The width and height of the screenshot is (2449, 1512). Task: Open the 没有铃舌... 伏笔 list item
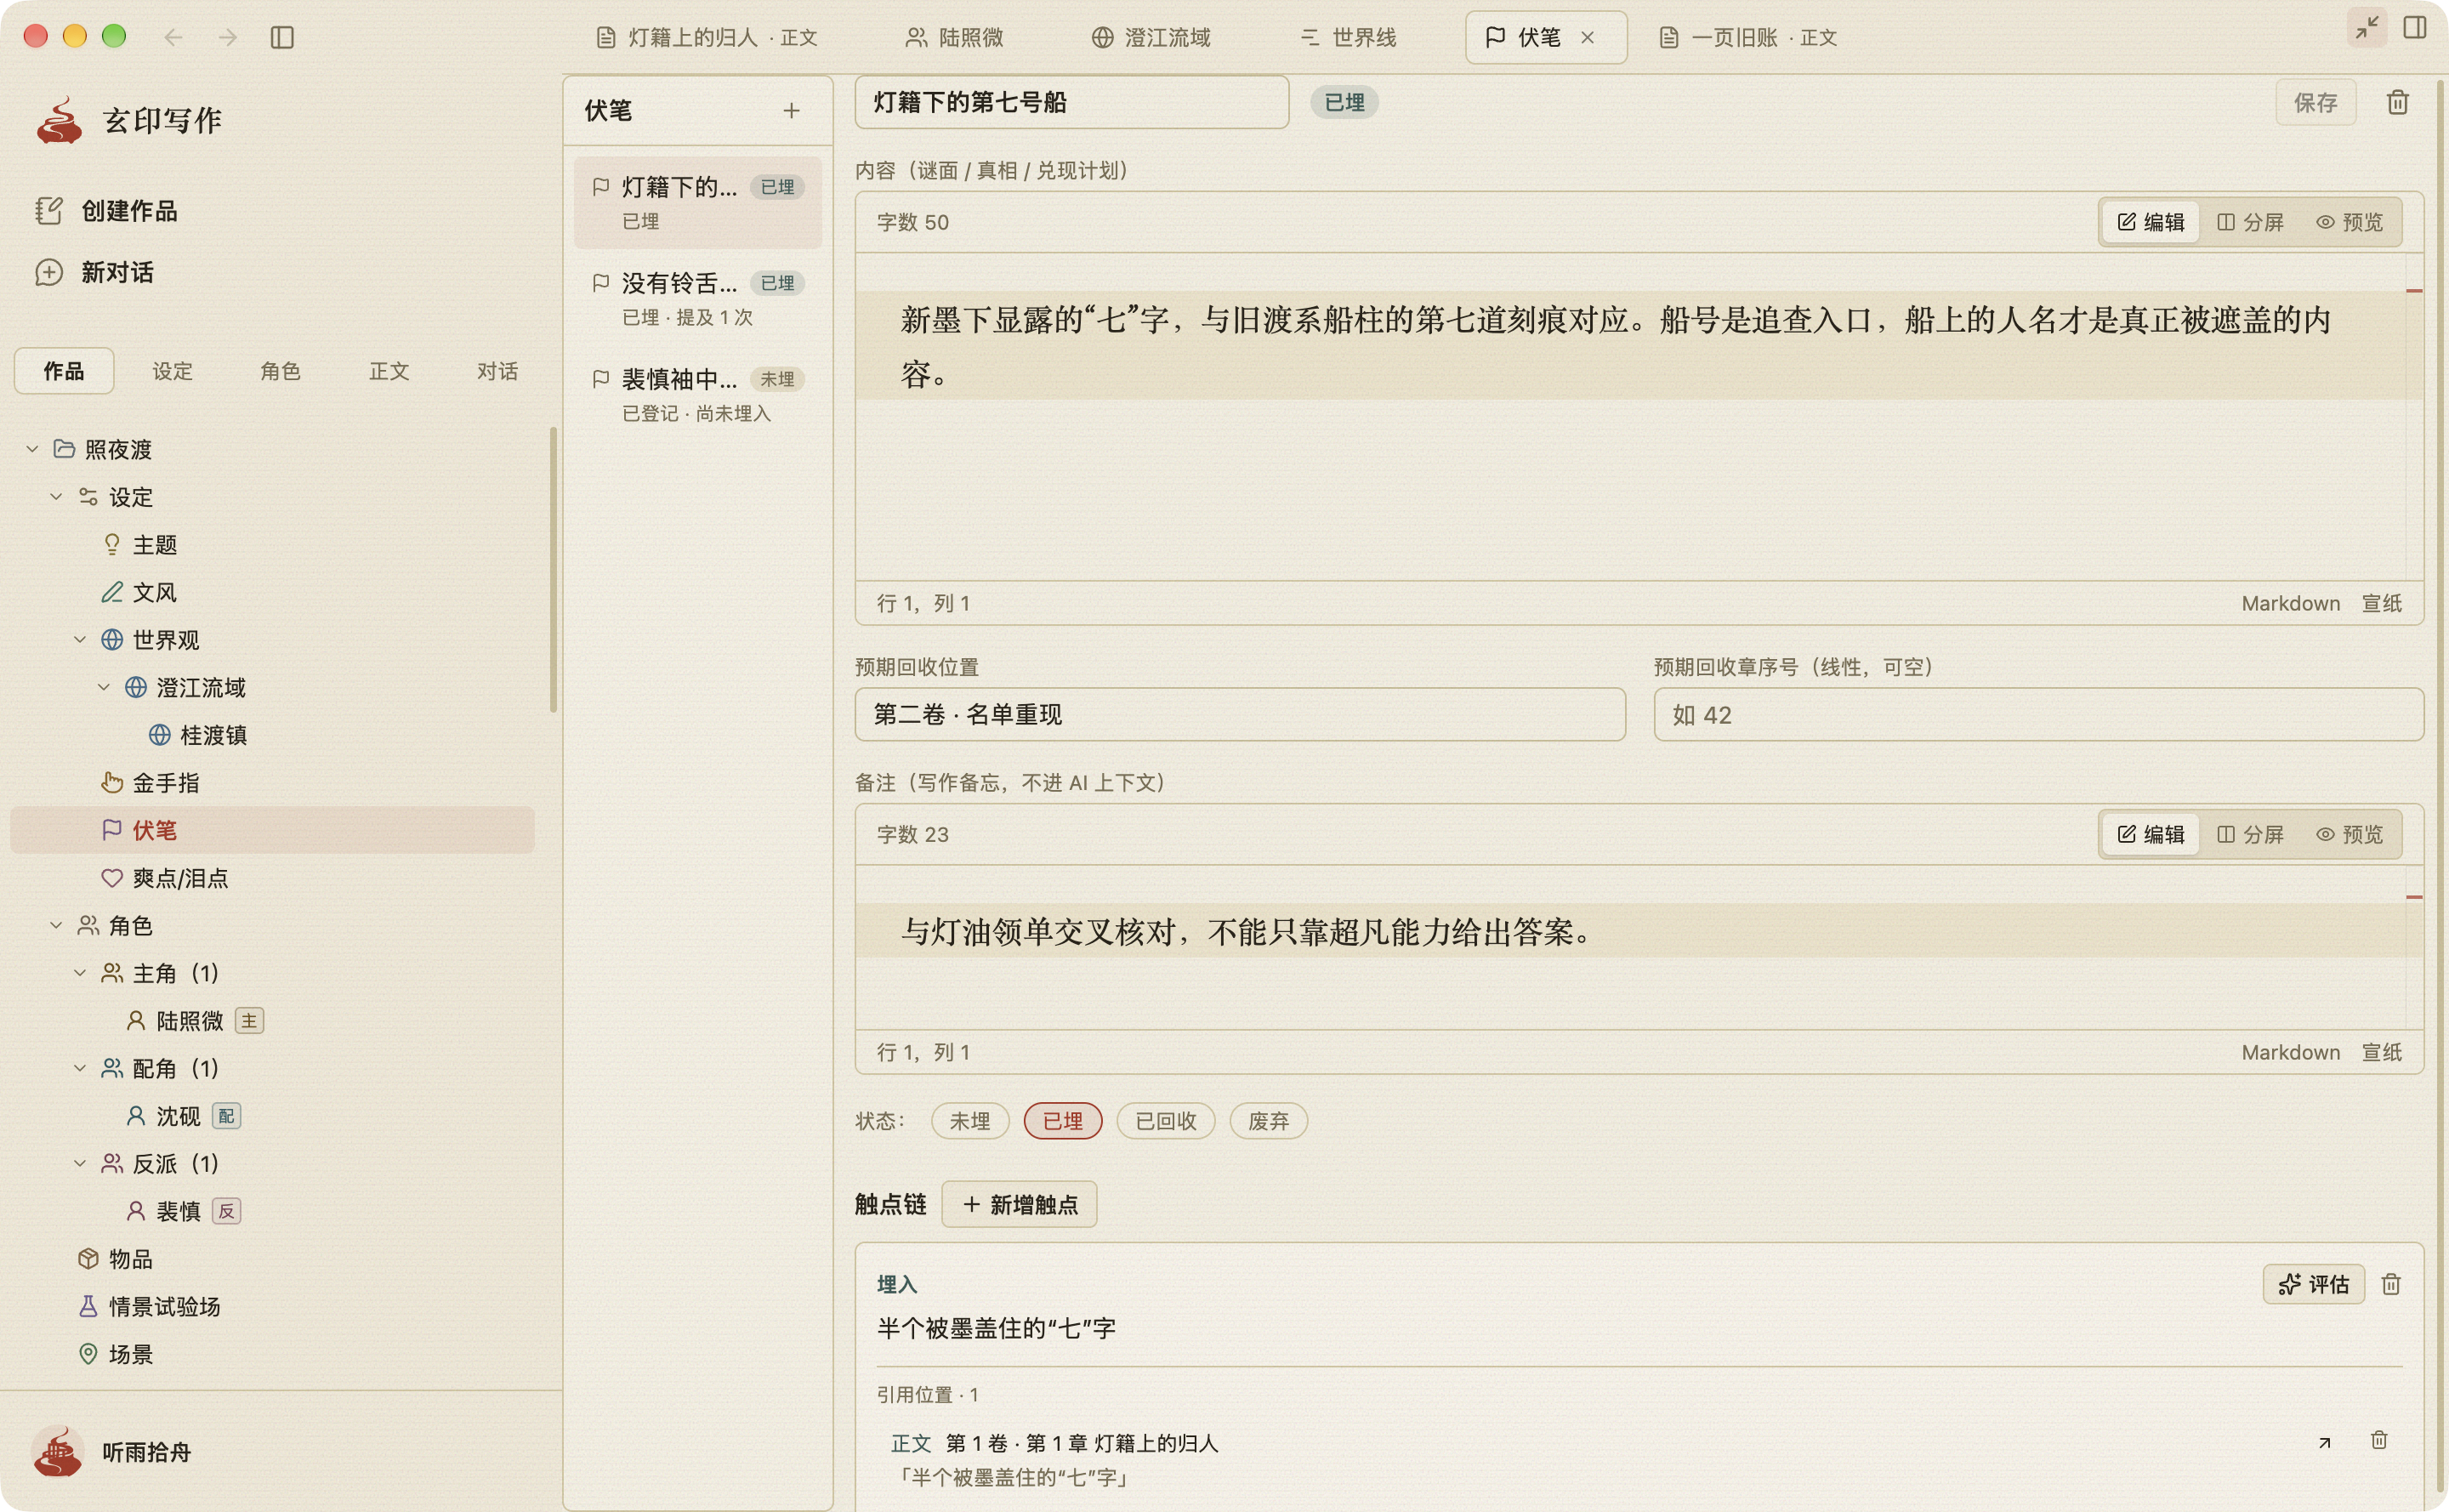coord(697,299)
